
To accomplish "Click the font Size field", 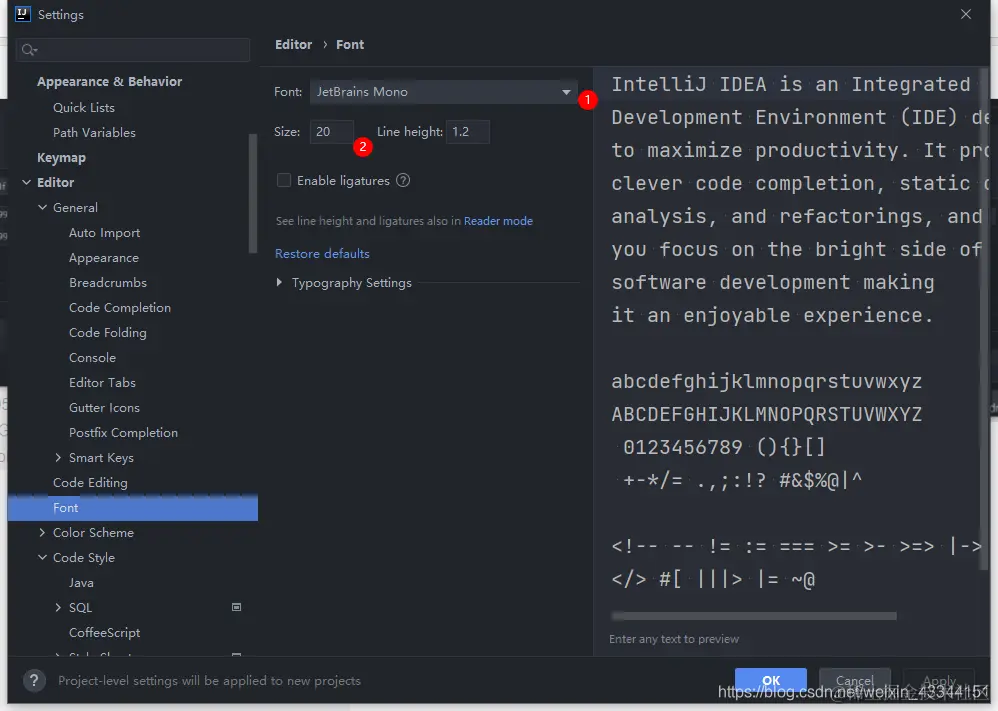I will coord(332,132).
